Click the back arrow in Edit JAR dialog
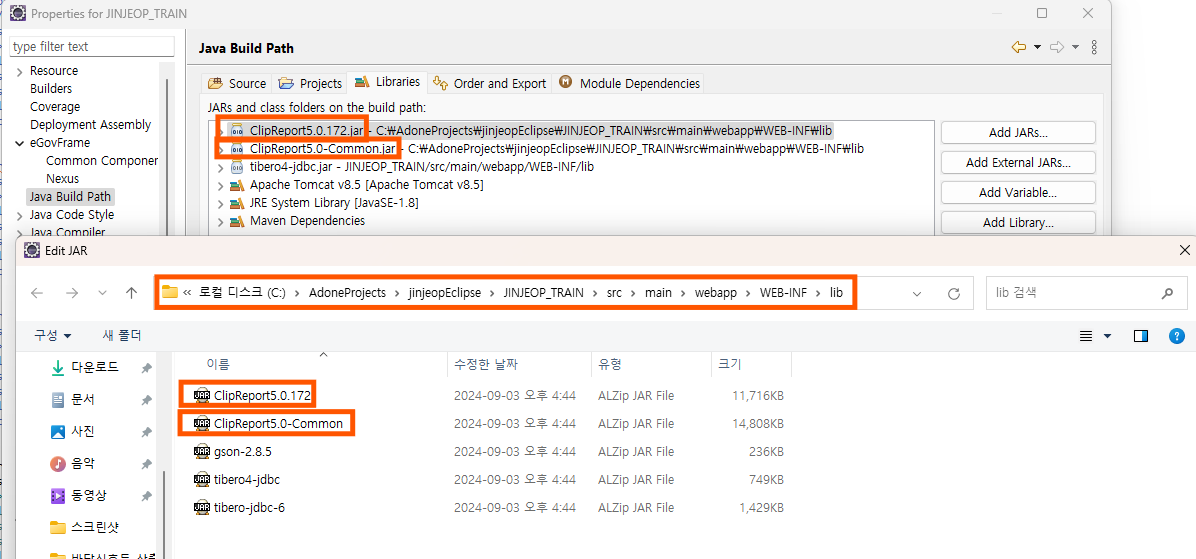The image size is (1196, 559). point(37,293)
